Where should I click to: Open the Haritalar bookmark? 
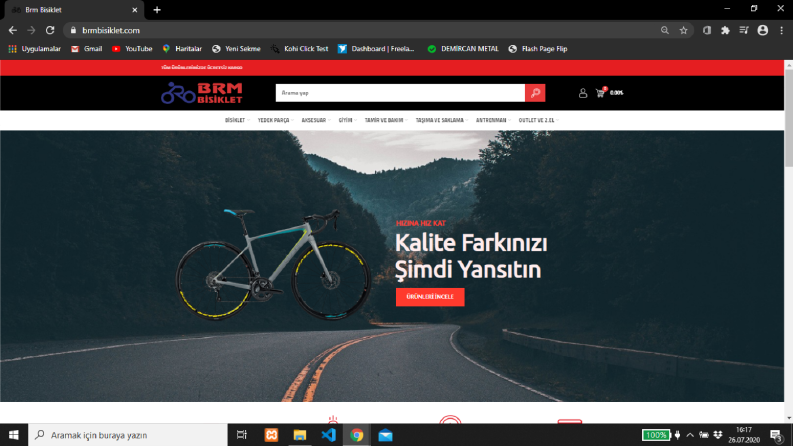(x=182, y=49)
